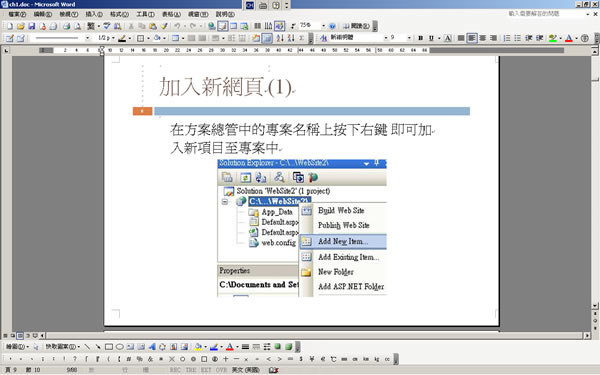
Task: Open the Draw menu in the drawing toolbar
Action: (18, 347)
